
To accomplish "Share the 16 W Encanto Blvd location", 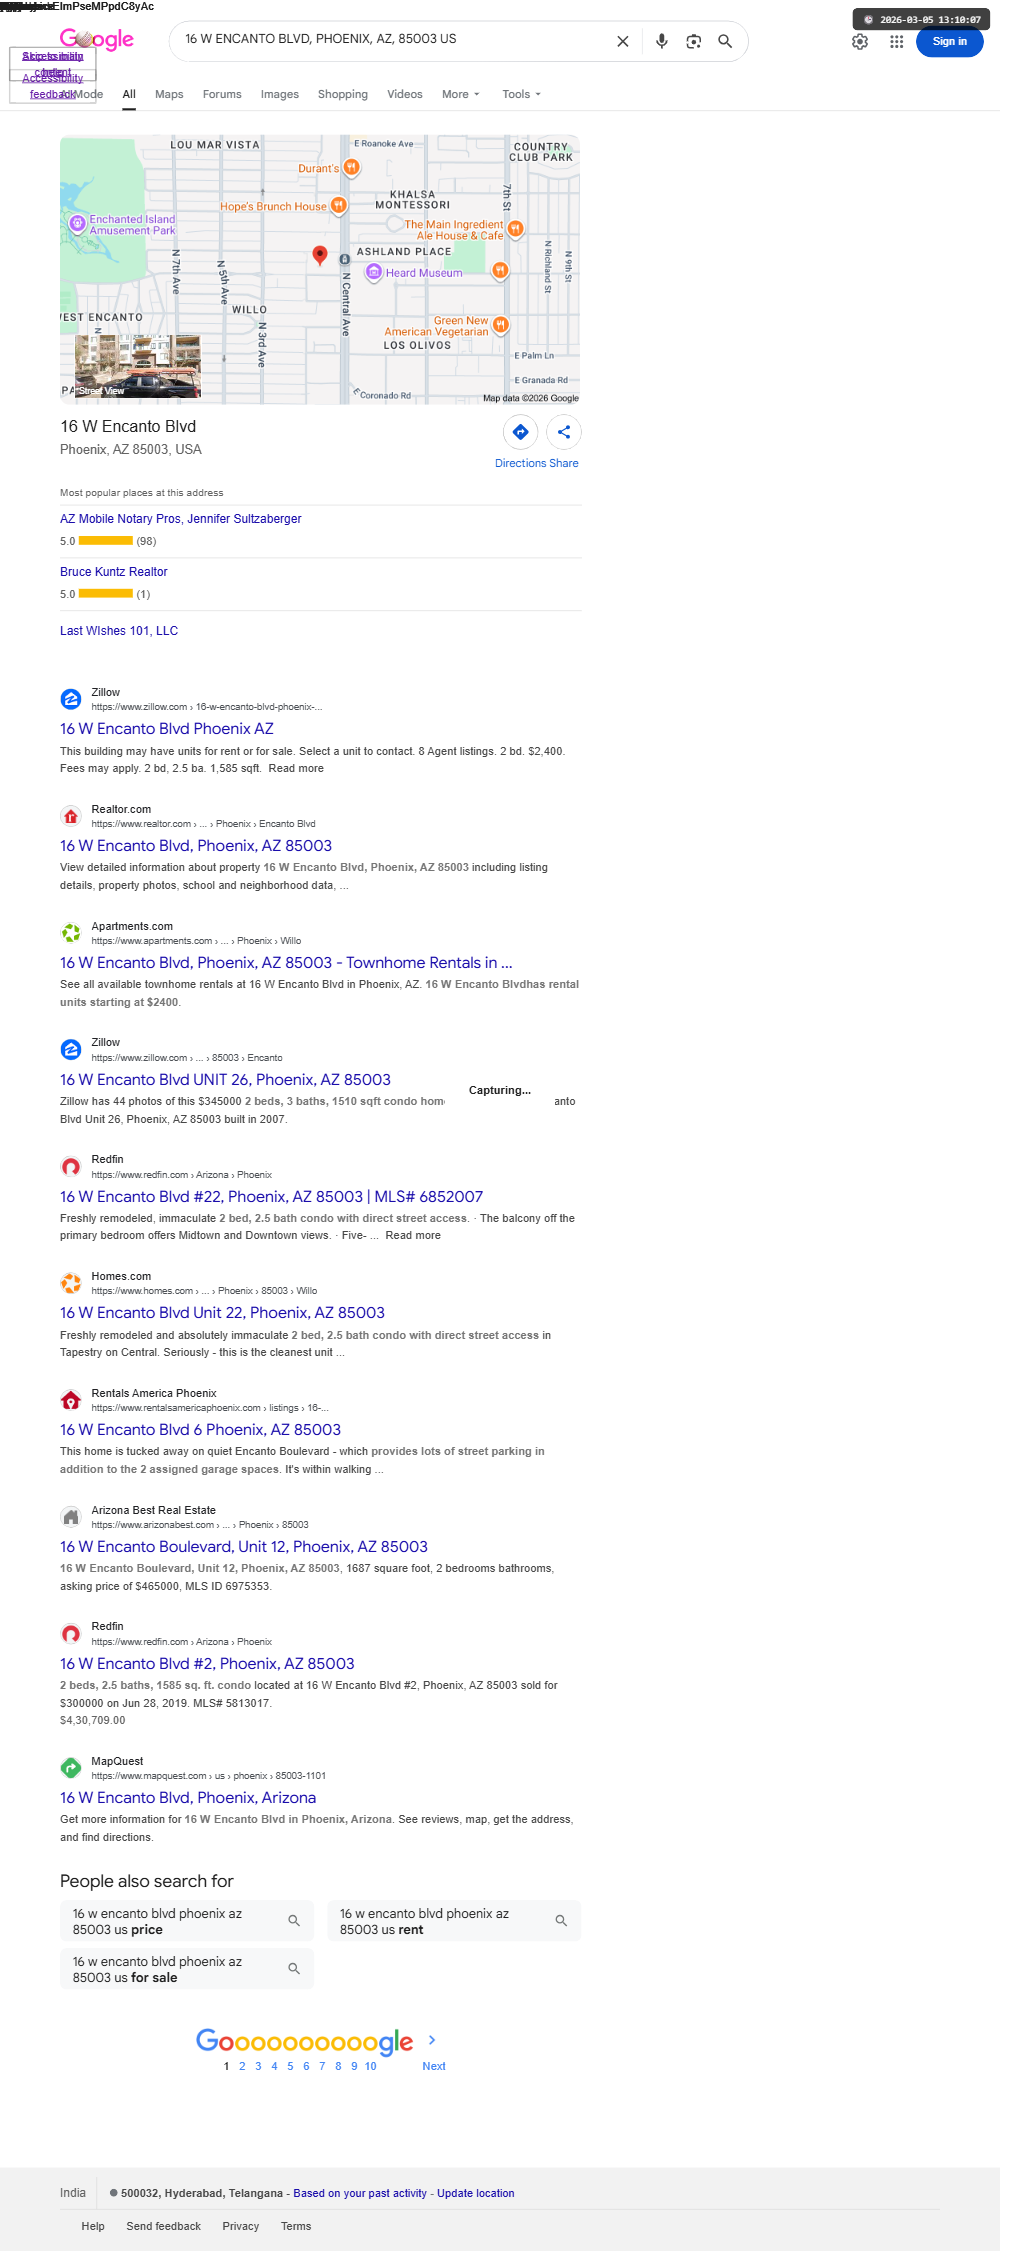I will pyautogui.click(x=564, y=432).
